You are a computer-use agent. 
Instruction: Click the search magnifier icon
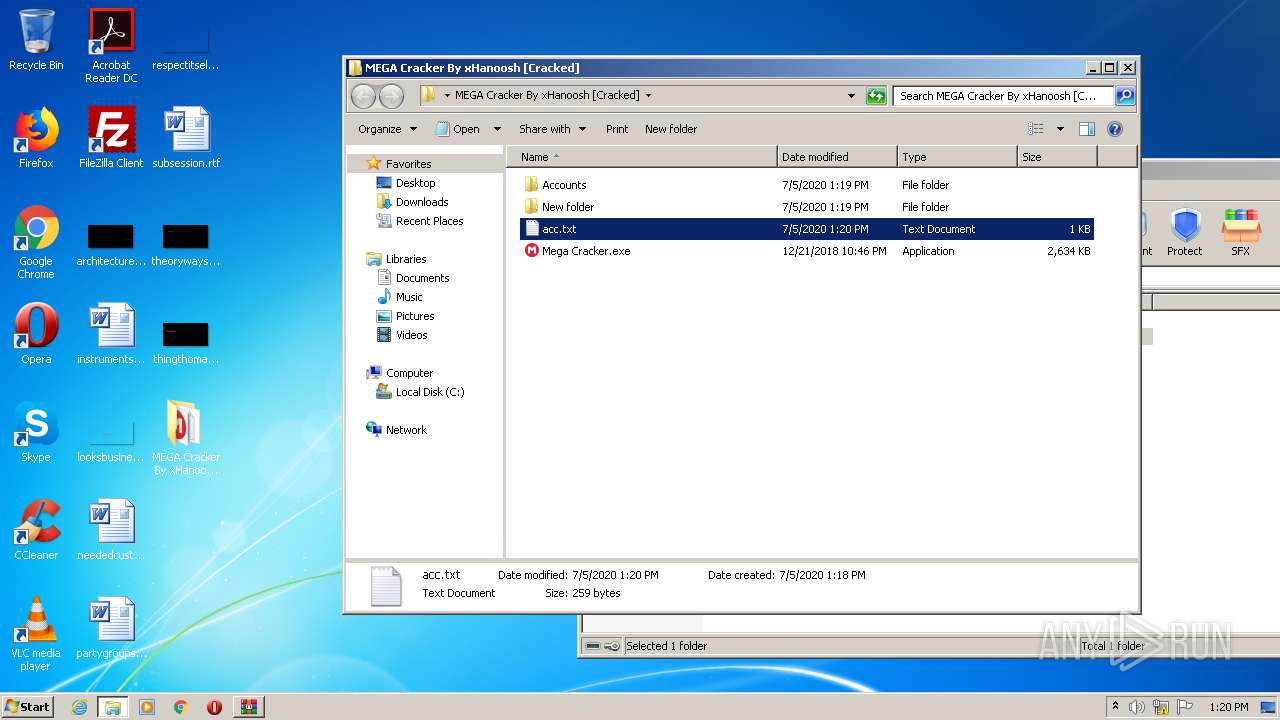tap(1125, 96)
